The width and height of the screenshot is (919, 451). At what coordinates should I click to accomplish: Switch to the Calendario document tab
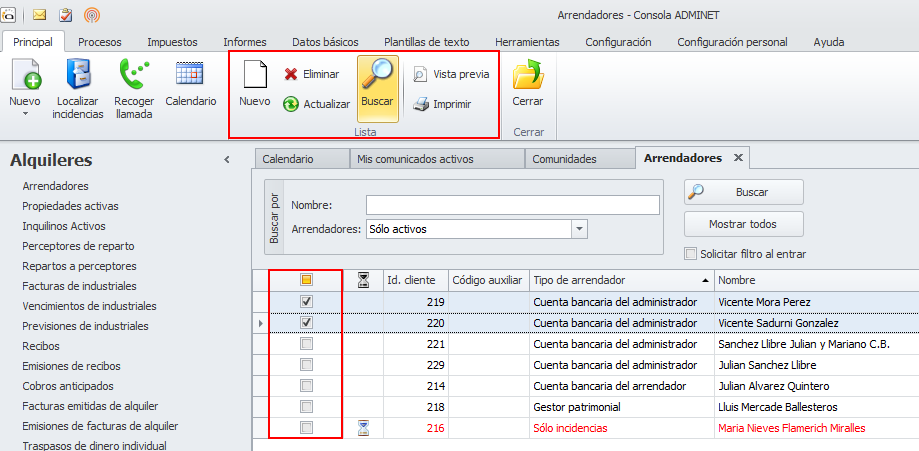[302, 158]
